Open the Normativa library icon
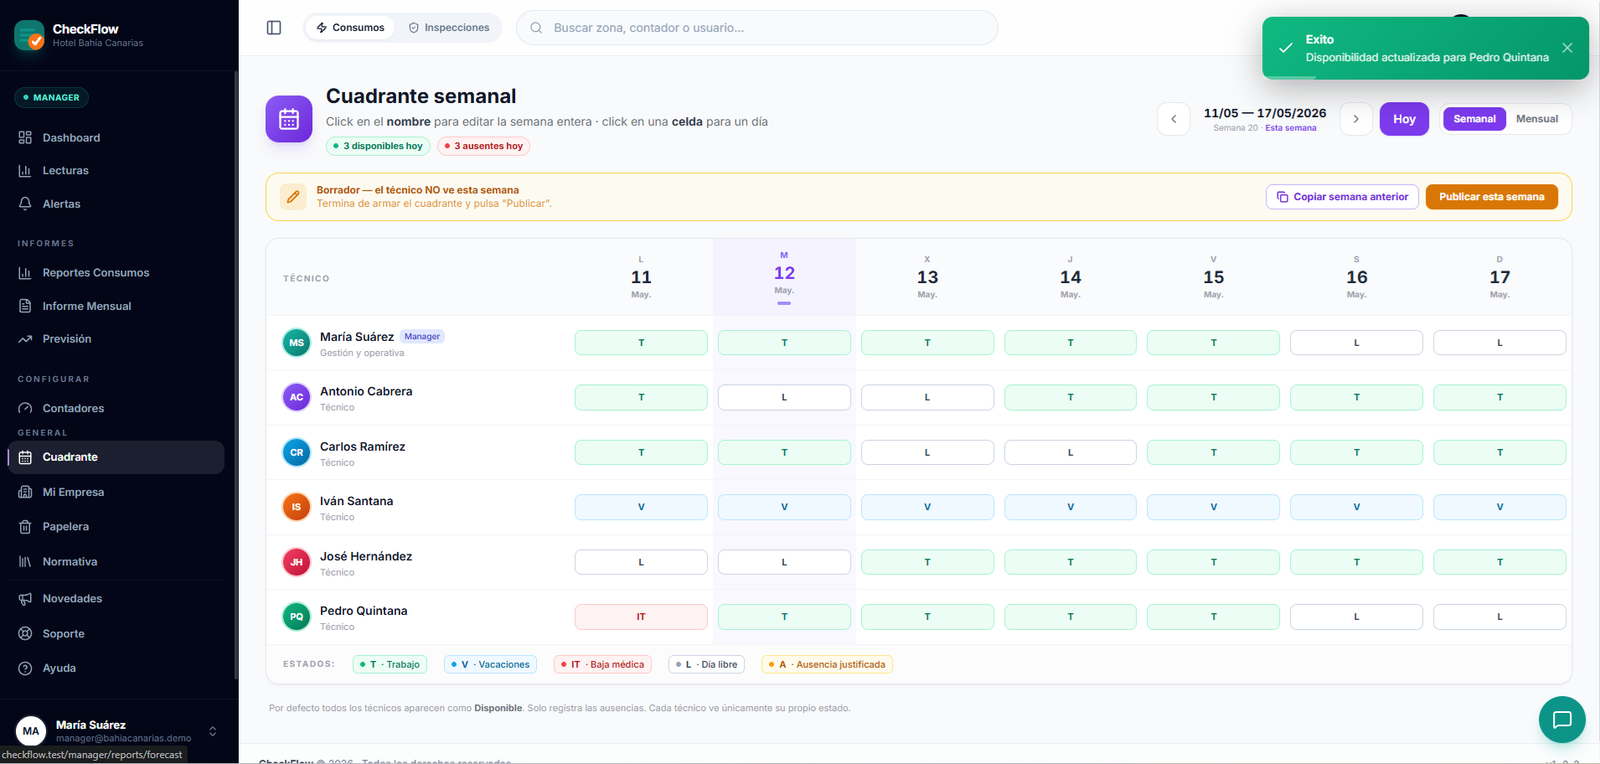1600x764 pixels. pos(25,562)
